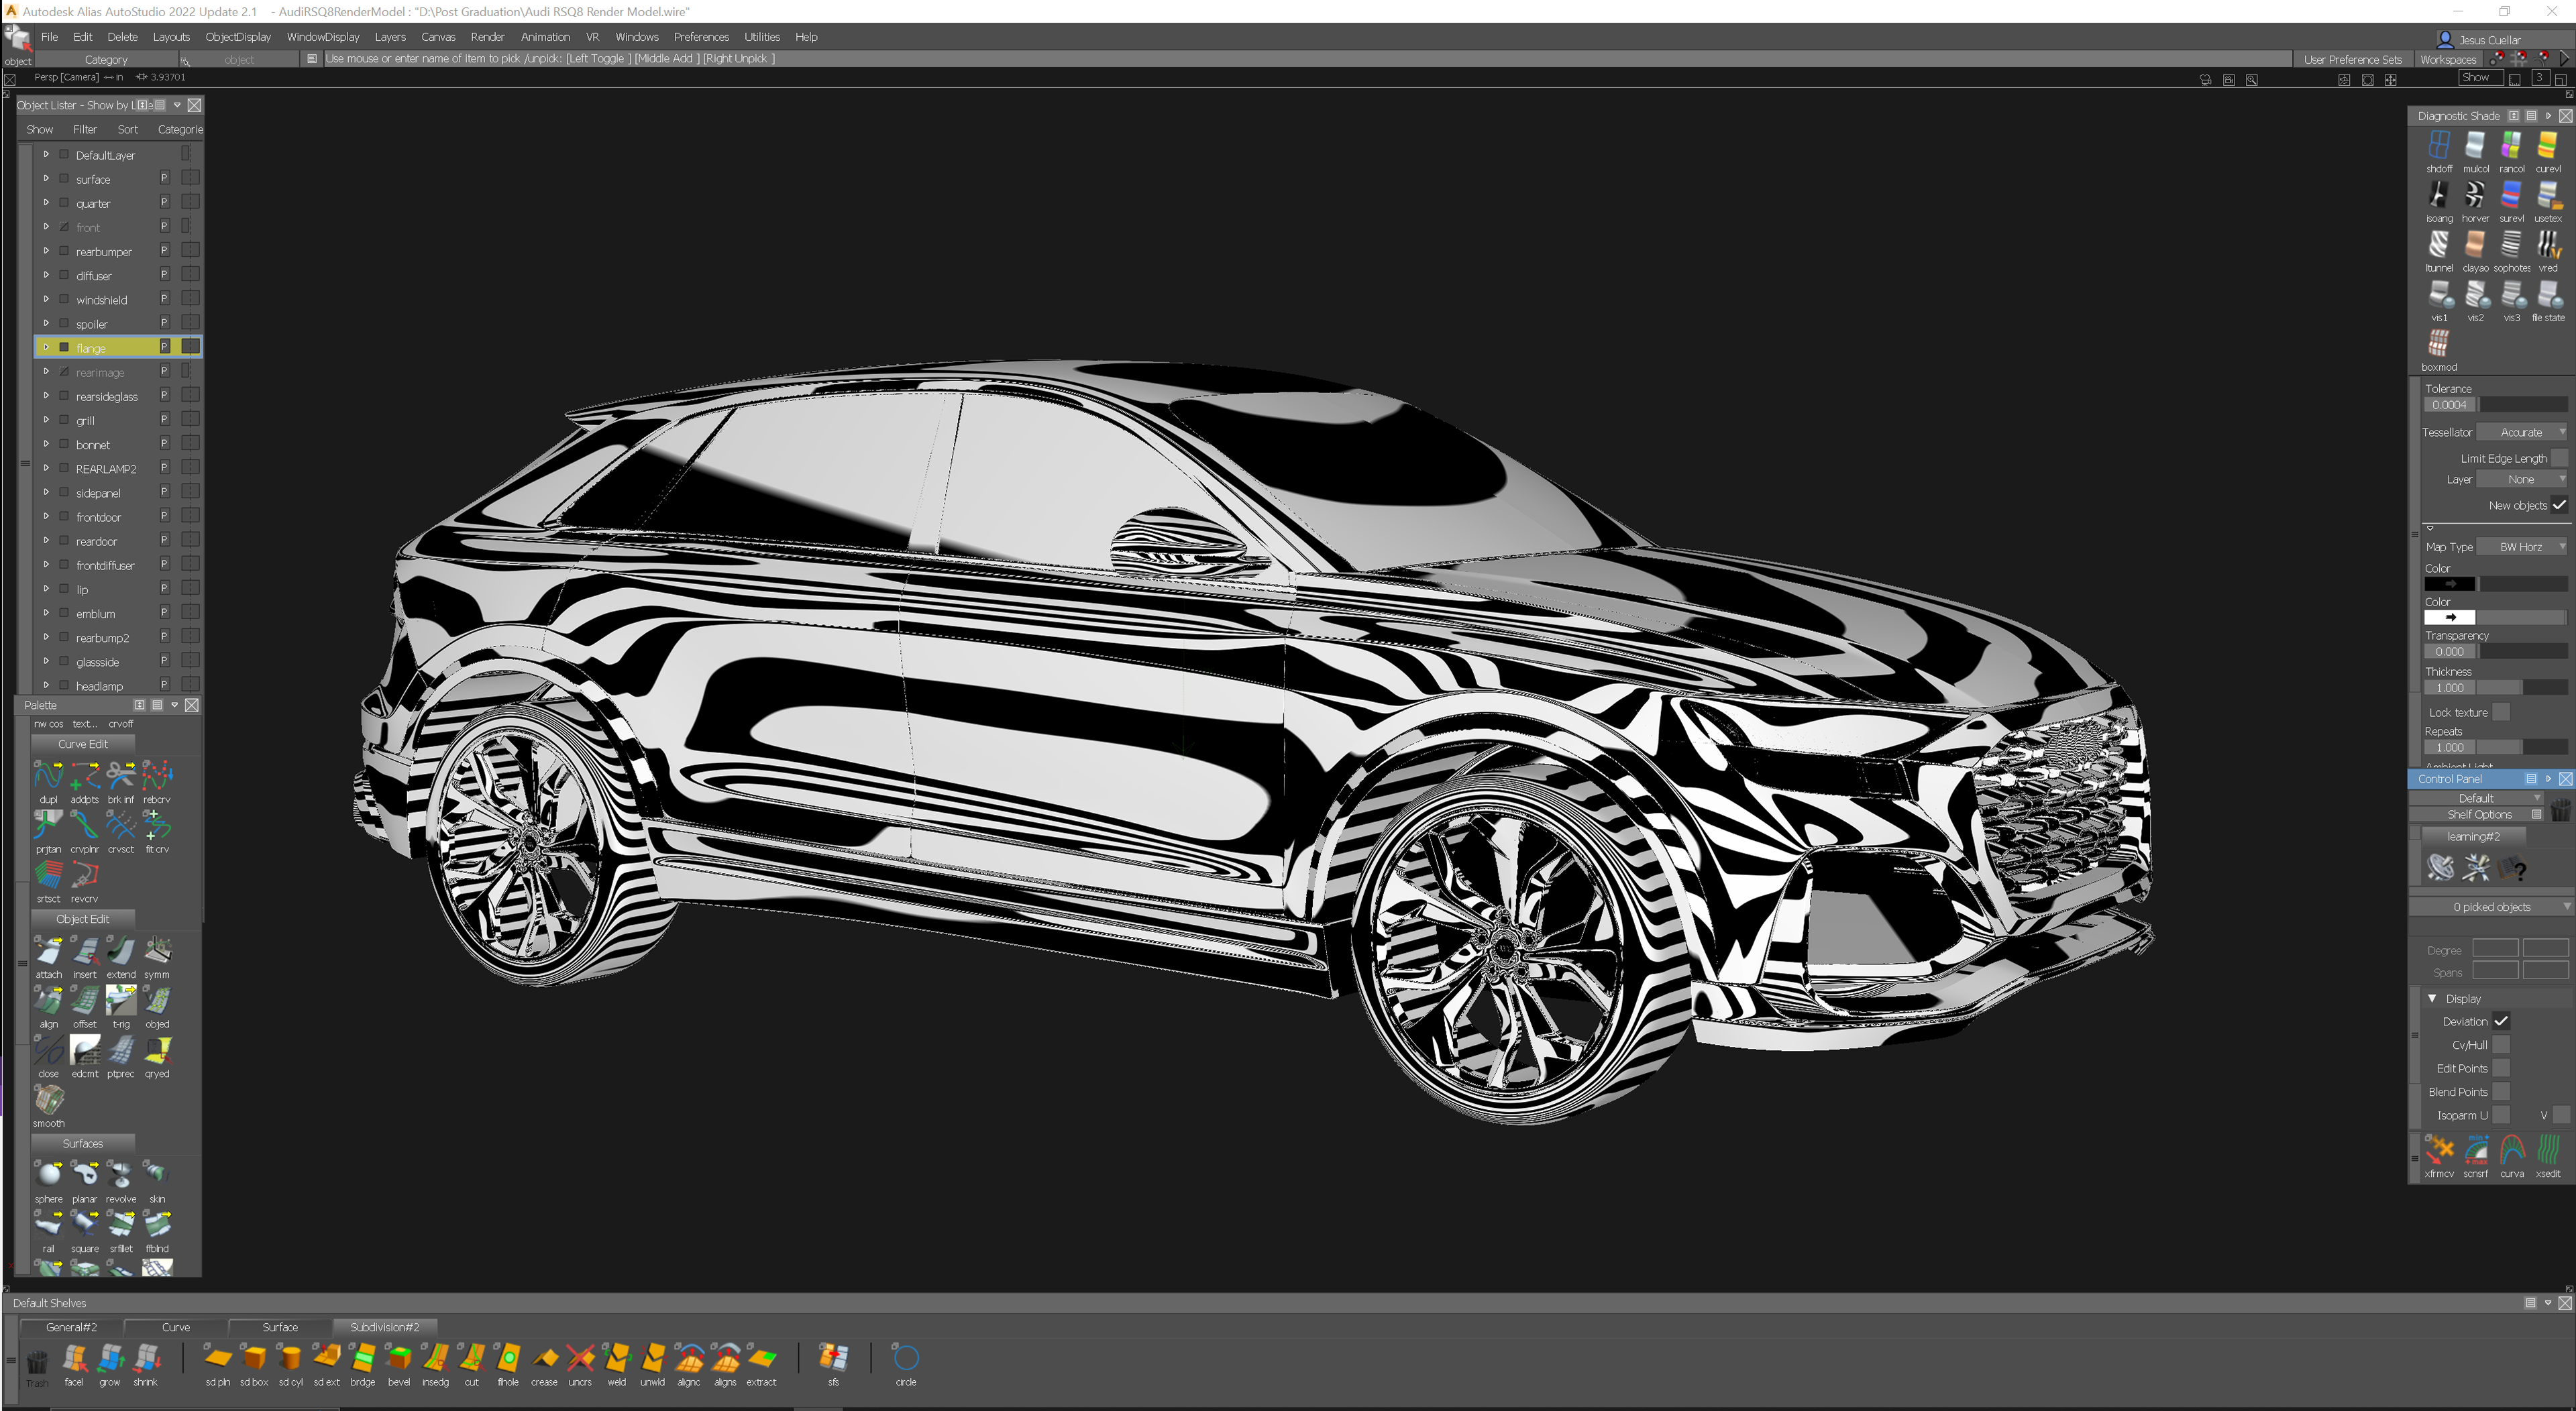Open the ObjectDisplay menu
Viewport: 2576px width, 1411px height.
click(x=238, y=37)
